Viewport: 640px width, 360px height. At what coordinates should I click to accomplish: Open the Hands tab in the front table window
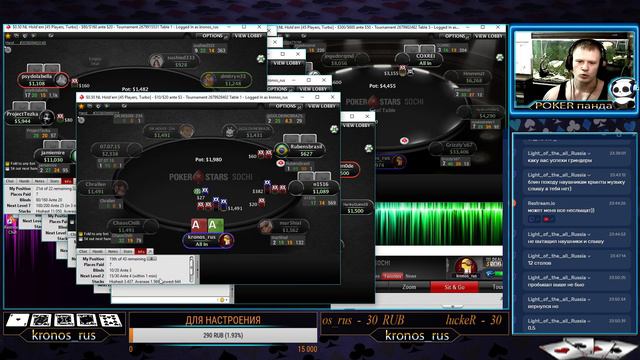97,251
